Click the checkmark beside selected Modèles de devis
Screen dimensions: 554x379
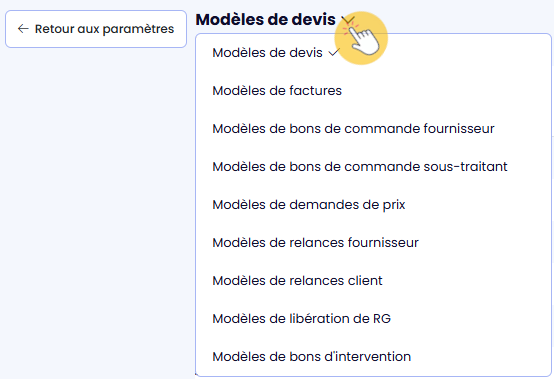coord(334,53)
